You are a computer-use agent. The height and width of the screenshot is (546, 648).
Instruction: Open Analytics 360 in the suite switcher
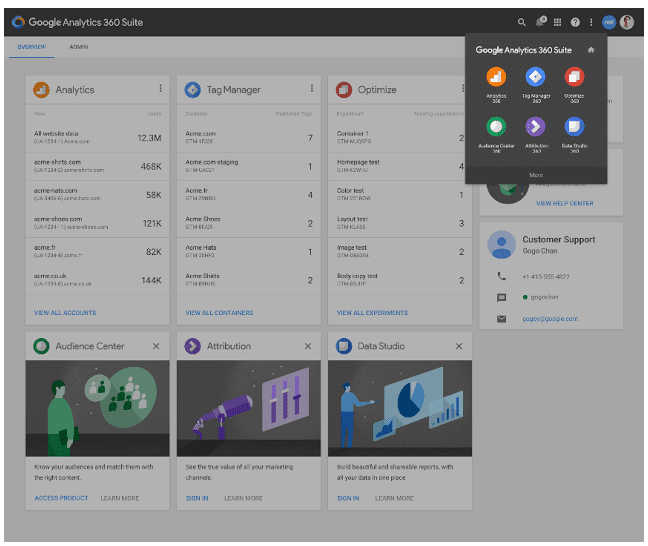click(x=496, y=78)
